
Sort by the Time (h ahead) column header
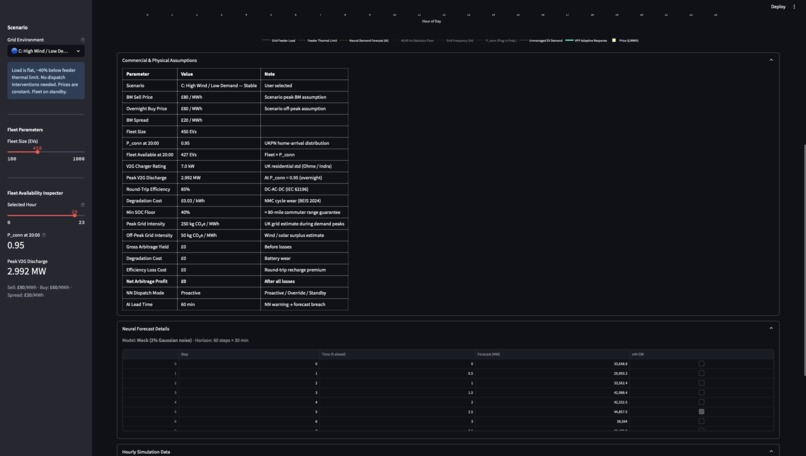click(x=397, y=354)
